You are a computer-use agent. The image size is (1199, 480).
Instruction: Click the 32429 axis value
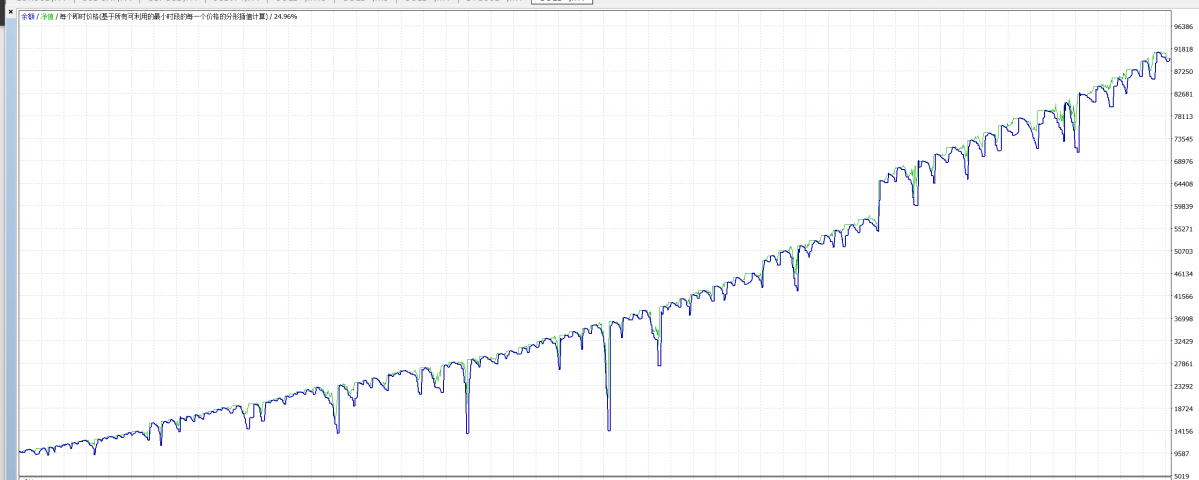pyautogui.click(x=1183, y=342)
